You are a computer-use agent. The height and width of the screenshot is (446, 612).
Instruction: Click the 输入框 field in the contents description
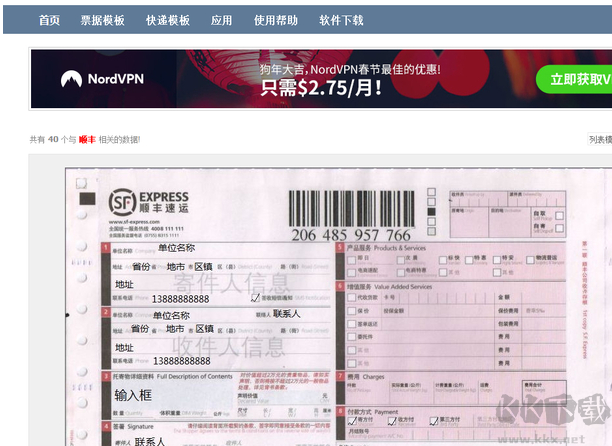click(133, 395)
